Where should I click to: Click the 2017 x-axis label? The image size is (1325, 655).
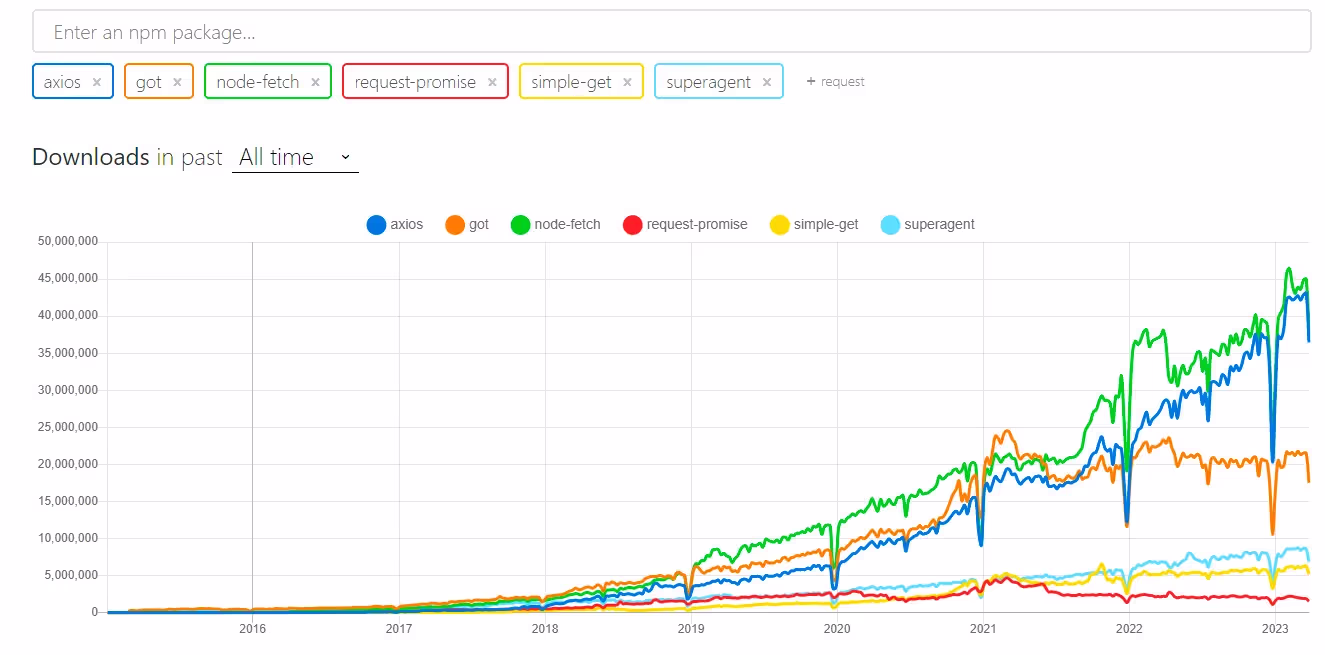[398, 629]
